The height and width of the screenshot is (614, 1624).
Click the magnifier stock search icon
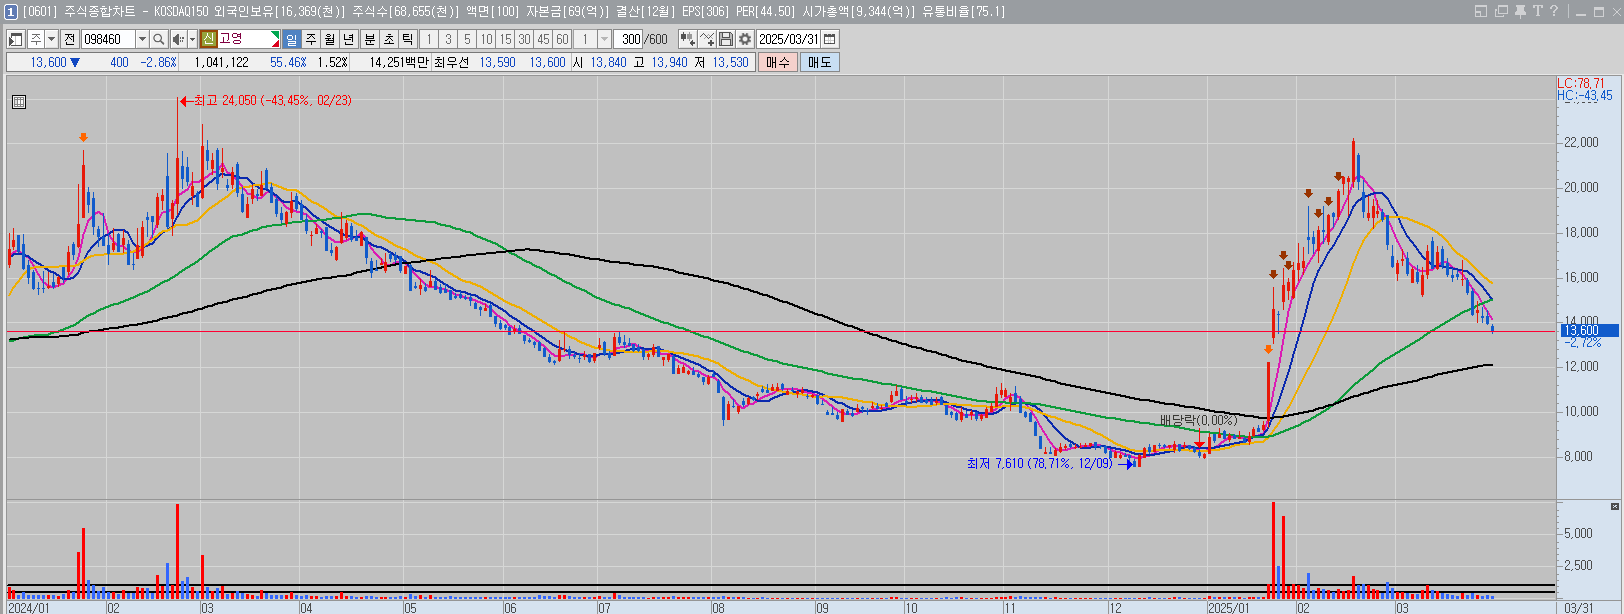tap(159, 39)
